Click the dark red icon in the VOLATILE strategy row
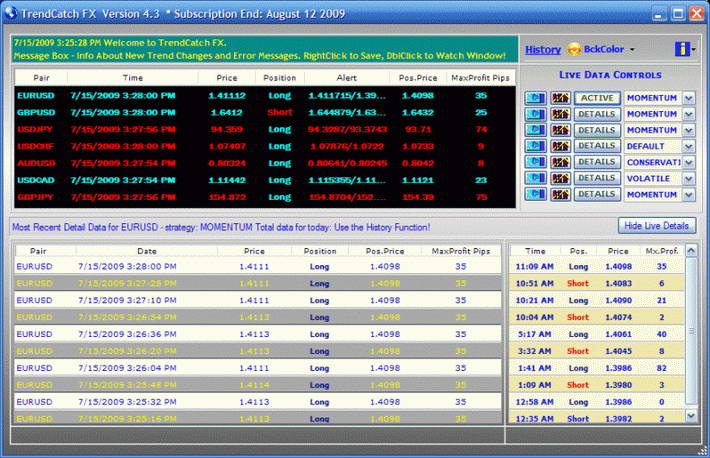The height and width of the screenshot is (458, 710). (560, 178)
